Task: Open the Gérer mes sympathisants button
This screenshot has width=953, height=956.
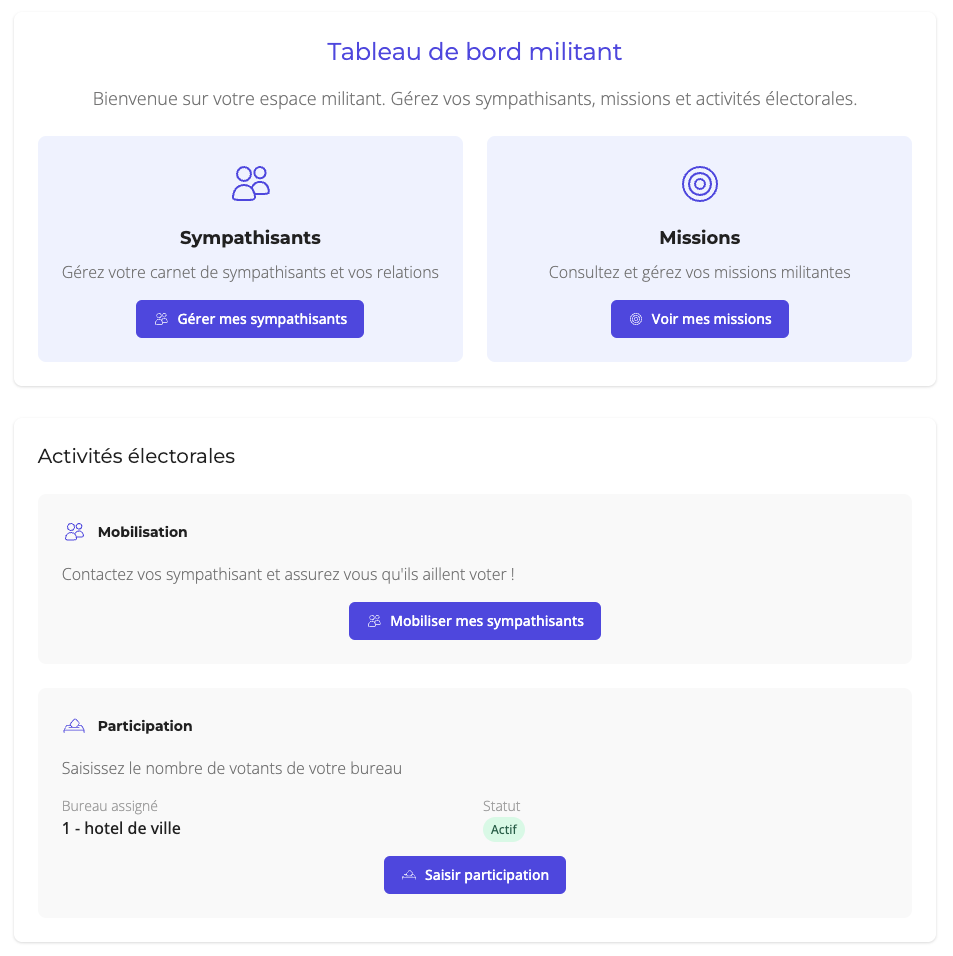Action: pyautogui.click(x=250, y=319)
